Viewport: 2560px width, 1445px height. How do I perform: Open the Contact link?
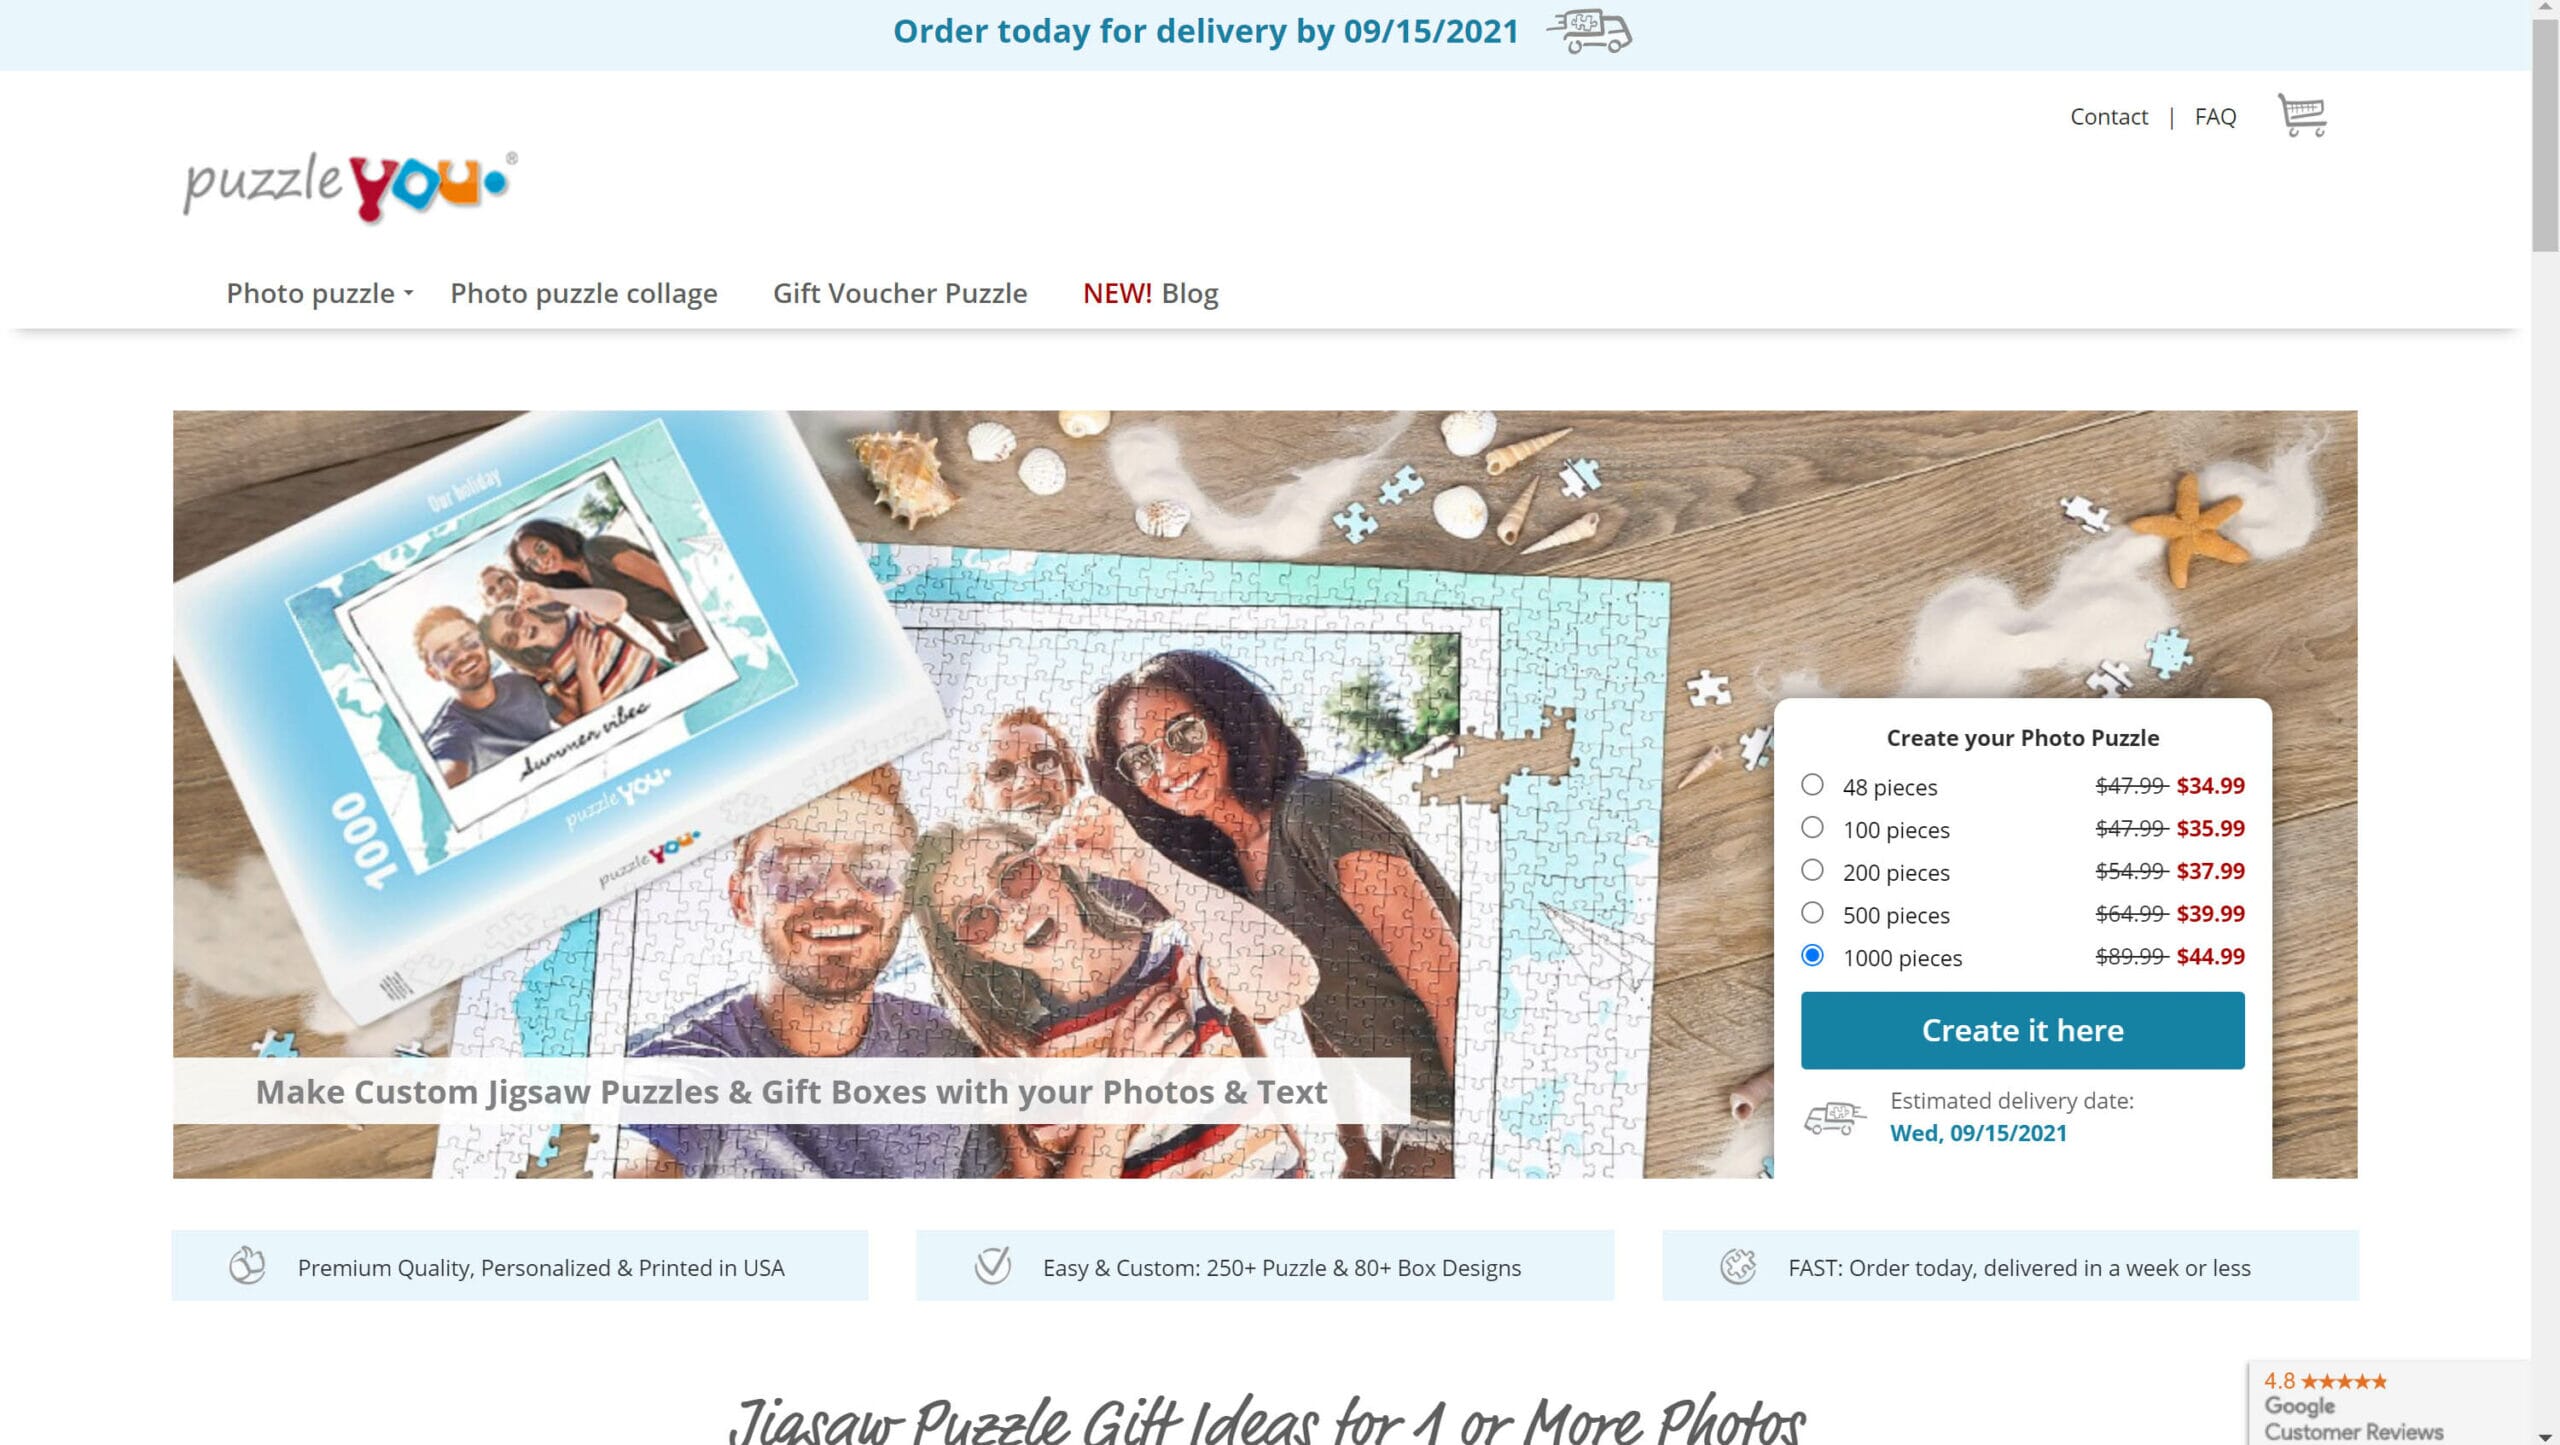[2108, 117]
